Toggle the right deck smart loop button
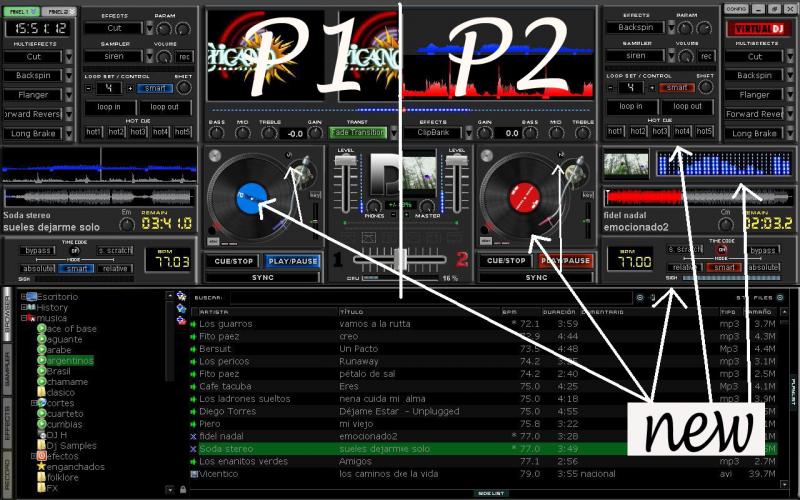Viewport: 800px width, 500px height. [x=677, y=88]
